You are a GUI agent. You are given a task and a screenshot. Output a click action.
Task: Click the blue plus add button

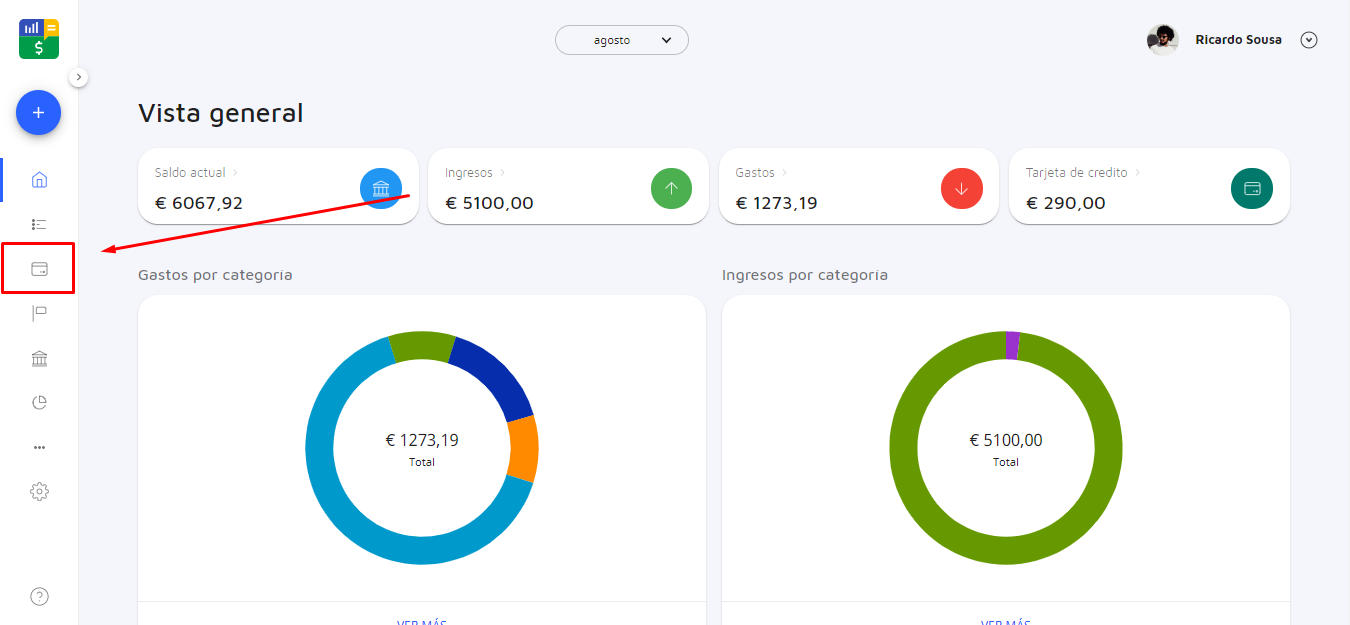[38, 113]
